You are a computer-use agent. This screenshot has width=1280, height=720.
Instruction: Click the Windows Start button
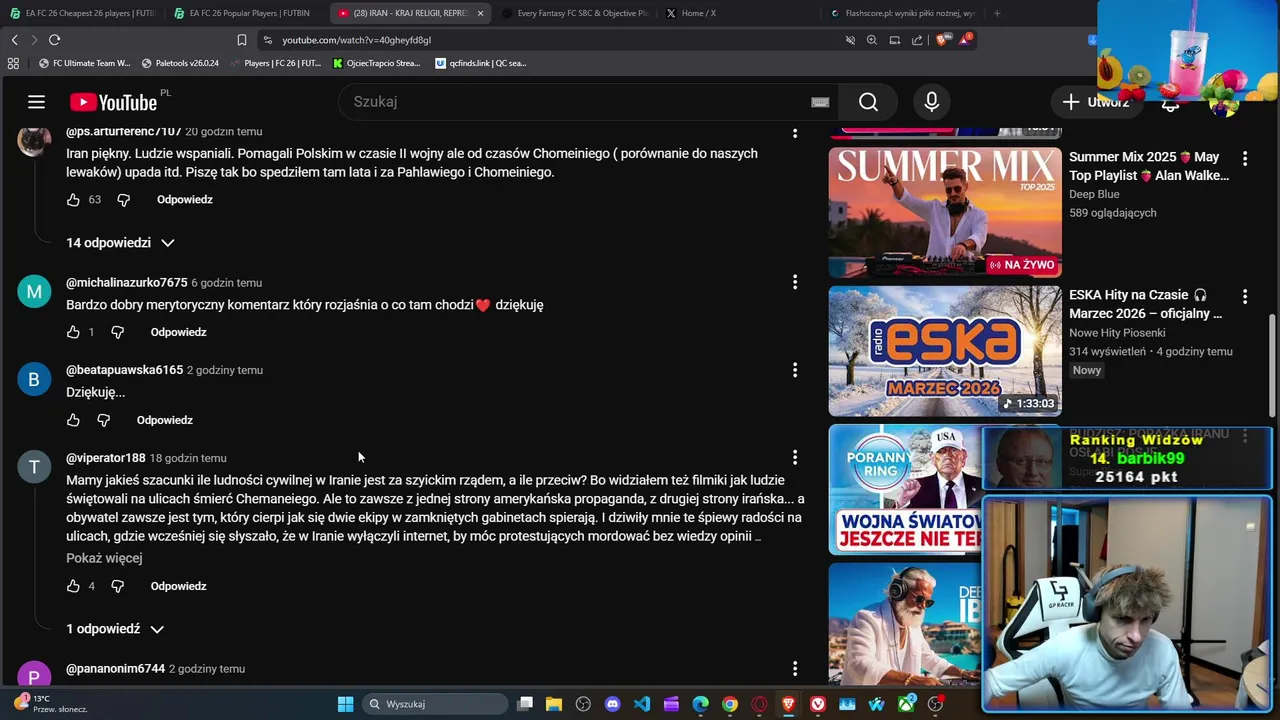tap(345, 704)
